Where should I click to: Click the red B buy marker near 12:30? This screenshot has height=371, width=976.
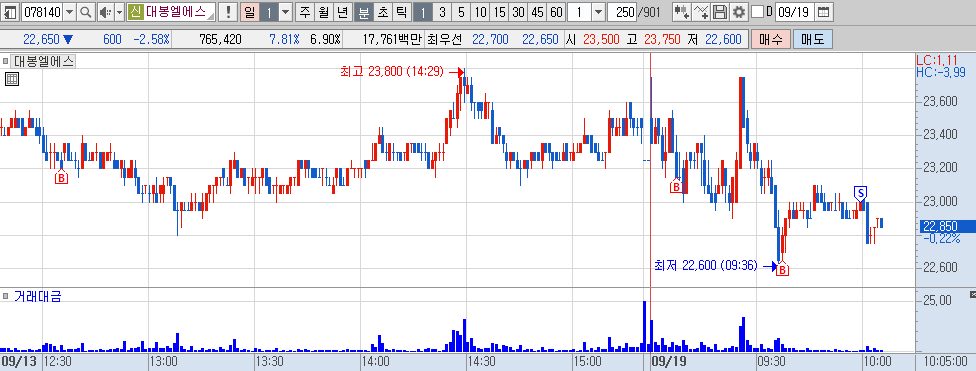pos(61,178)
